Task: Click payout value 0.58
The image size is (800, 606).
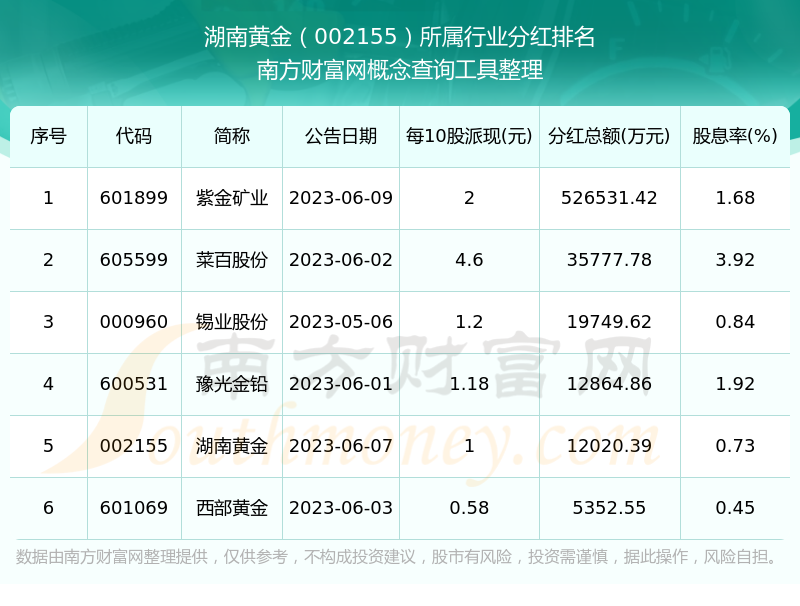Action: point(469,508)
